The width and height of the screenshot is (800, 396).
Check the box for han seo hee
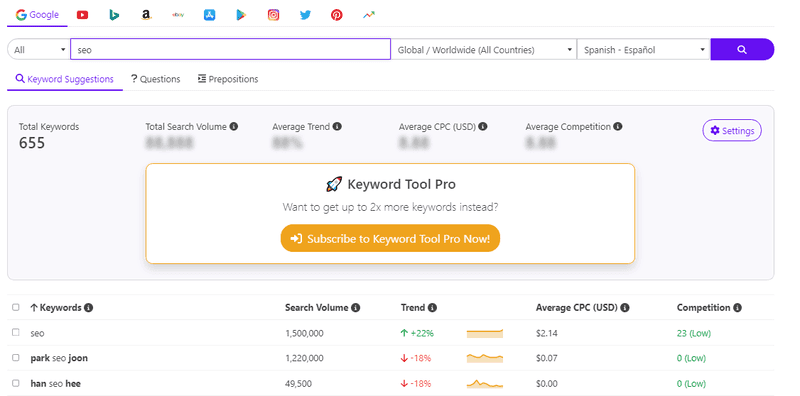coord(16,383)
